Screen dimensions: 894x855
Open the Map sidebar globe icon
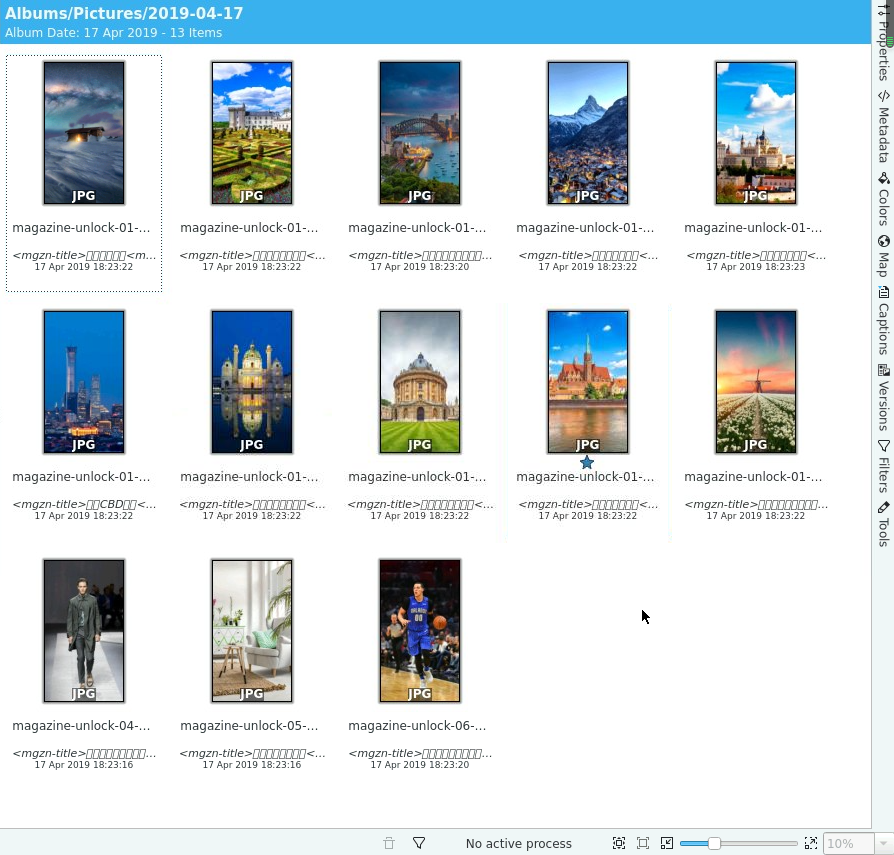(x=884, y=241)
